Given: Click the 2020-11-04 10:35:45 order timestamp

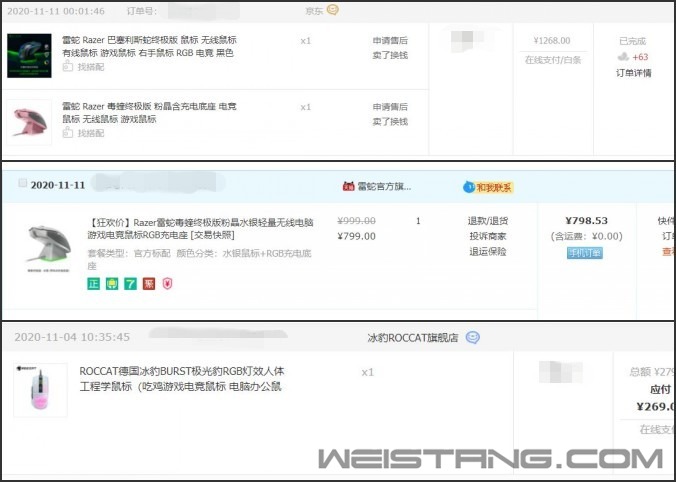Looking at the screenshot, I should coord(72,337).
